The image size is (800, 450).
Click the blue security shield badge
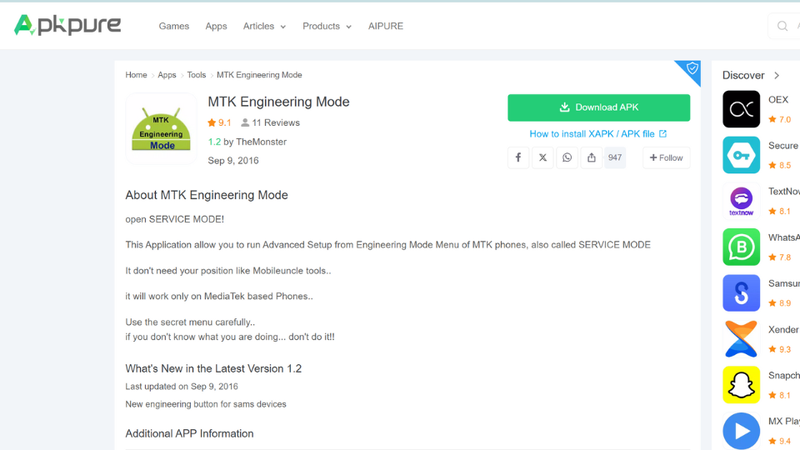click(x=691, y=69)
